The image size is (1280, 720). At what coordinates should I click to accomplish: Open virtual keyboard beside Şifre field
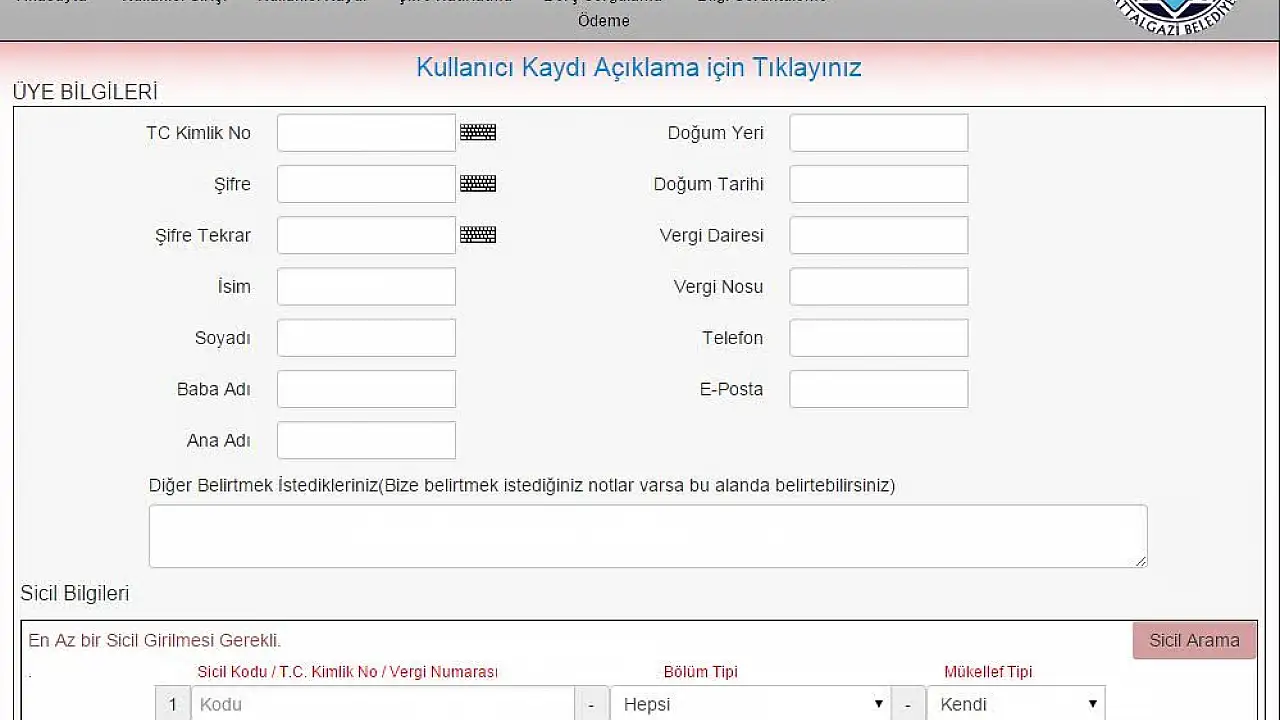click(x=478, y=183)
